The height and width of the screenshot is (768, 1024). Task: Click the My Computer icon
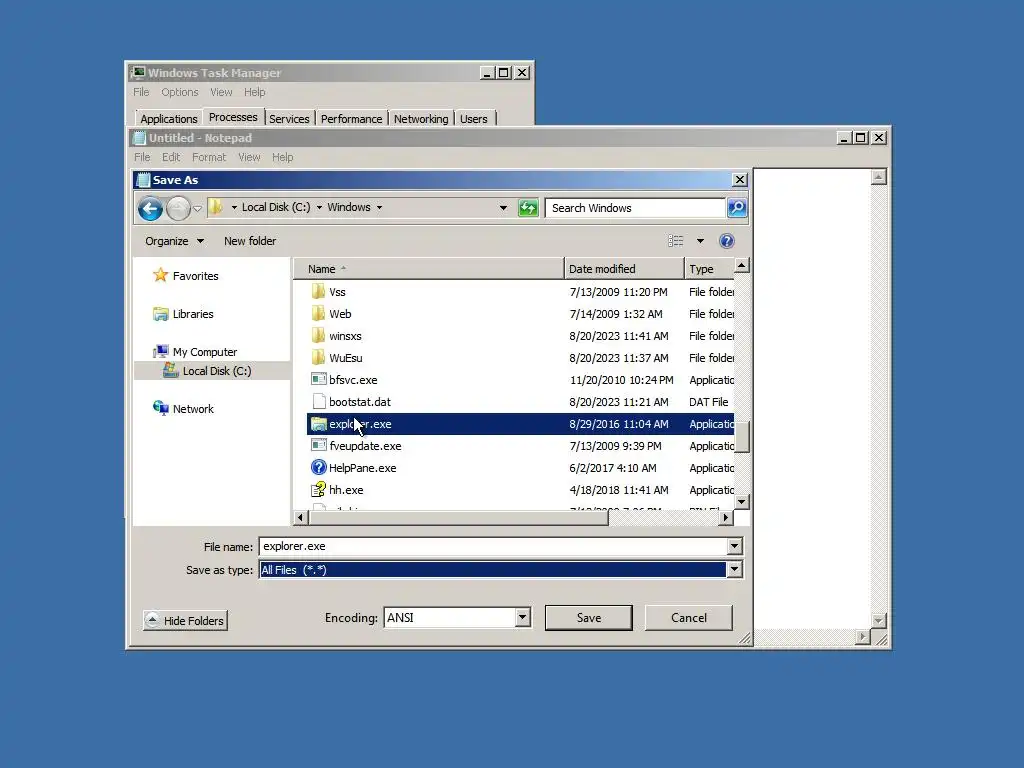[160, 351]
